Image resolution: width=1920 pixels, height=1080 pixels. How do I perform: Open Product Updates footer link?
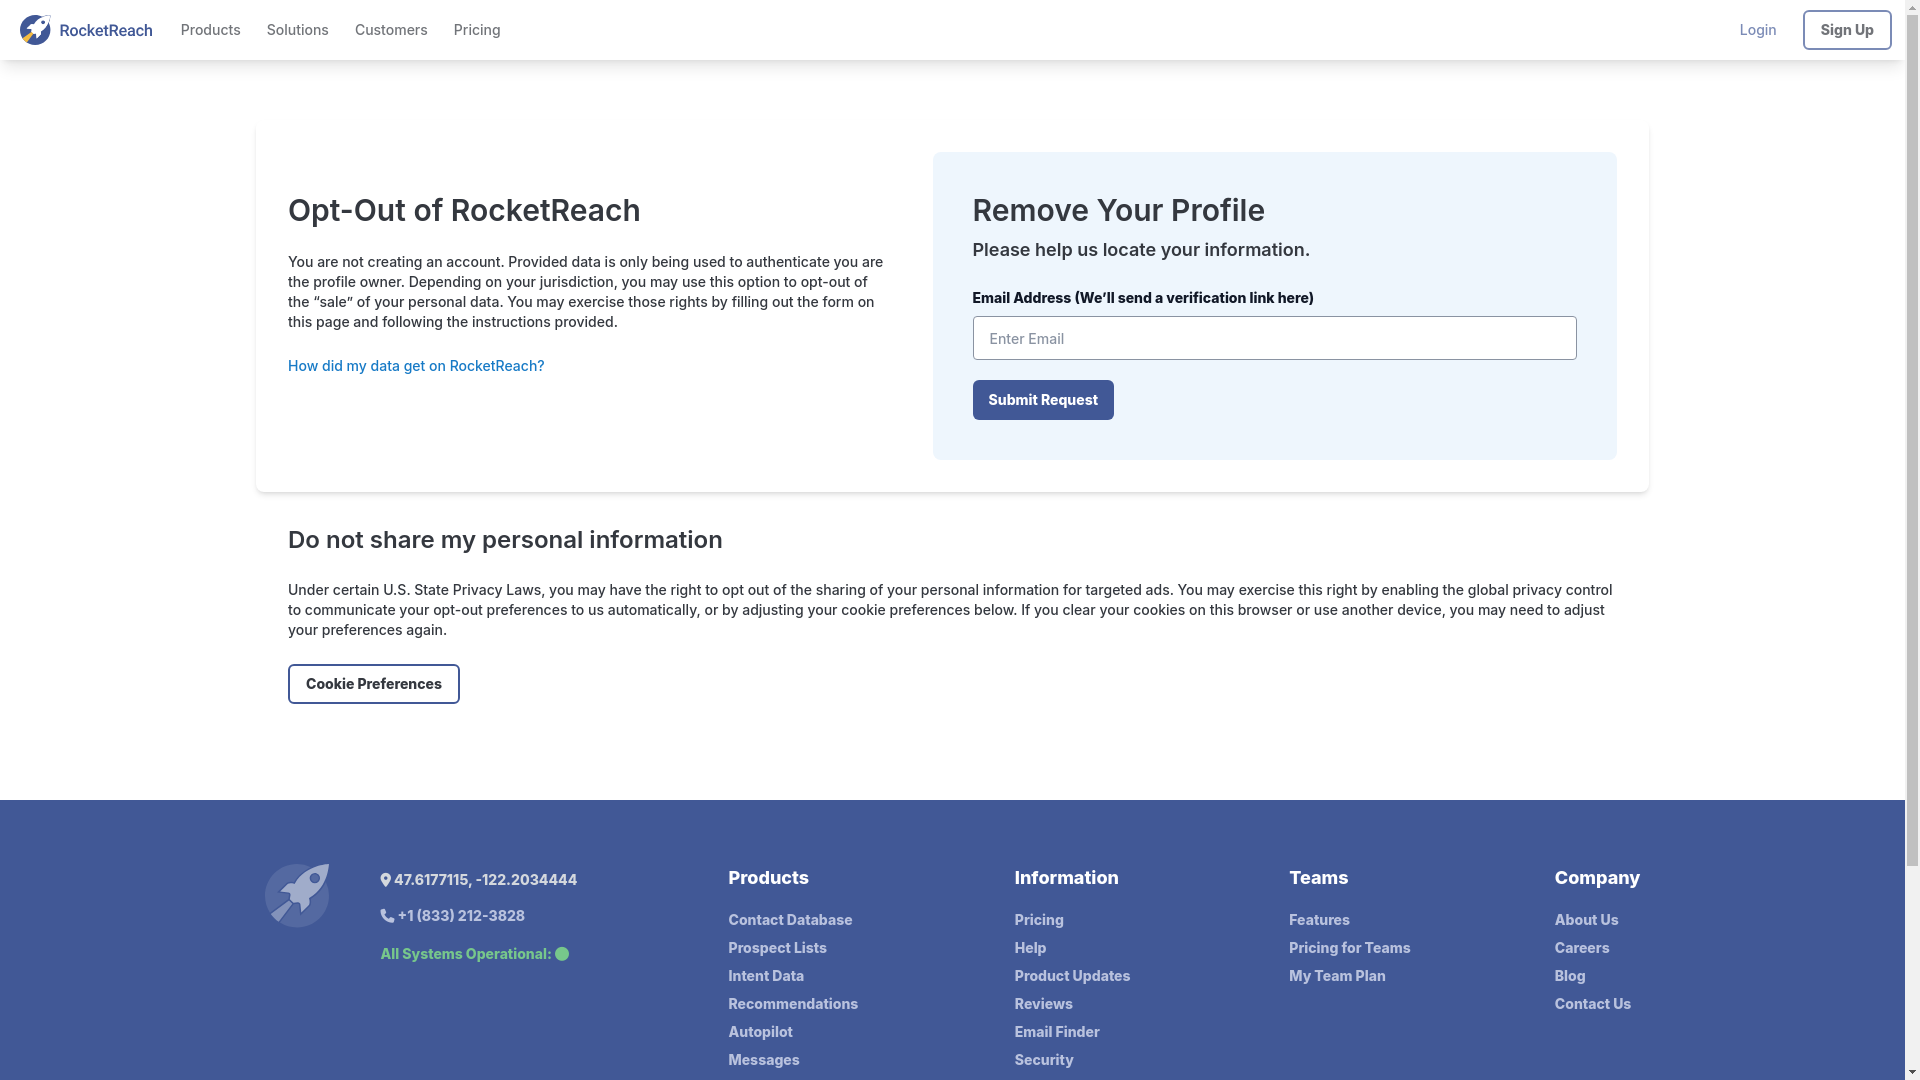click(1072, 976)
